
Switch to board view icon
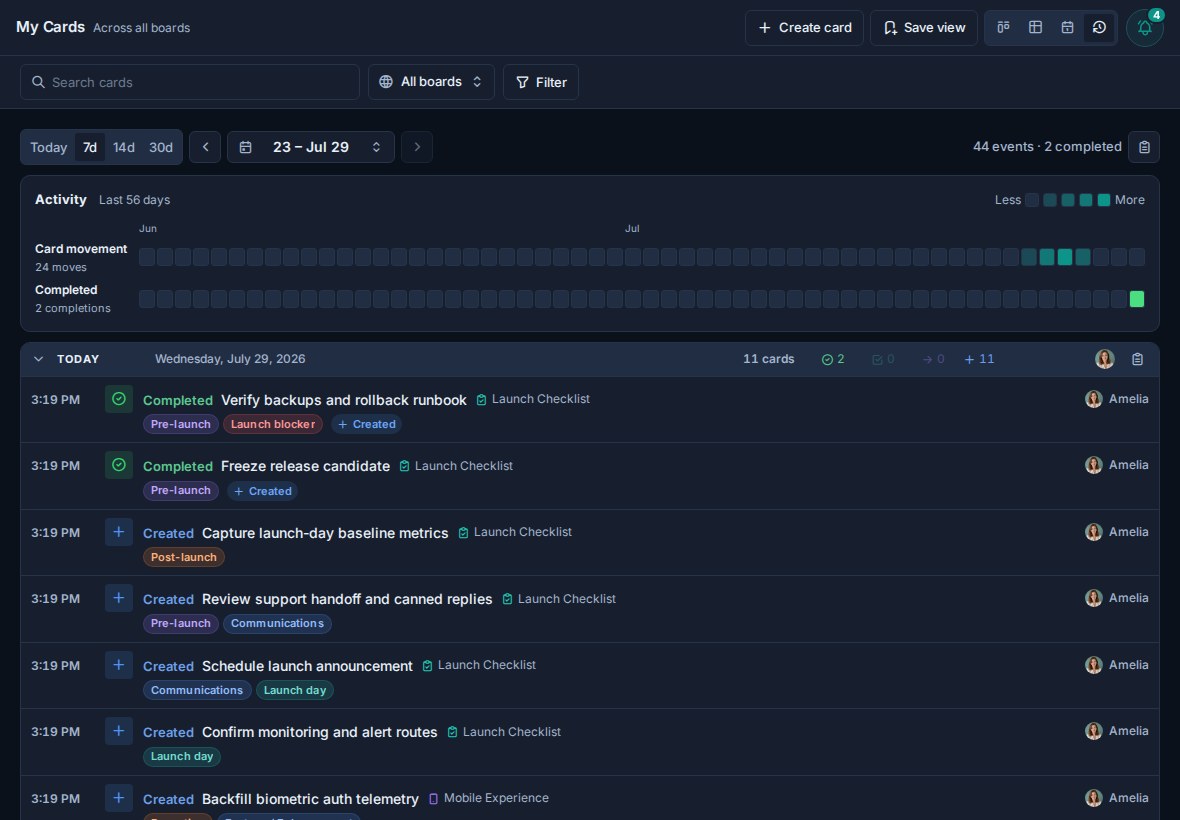tap(1003, 27)
